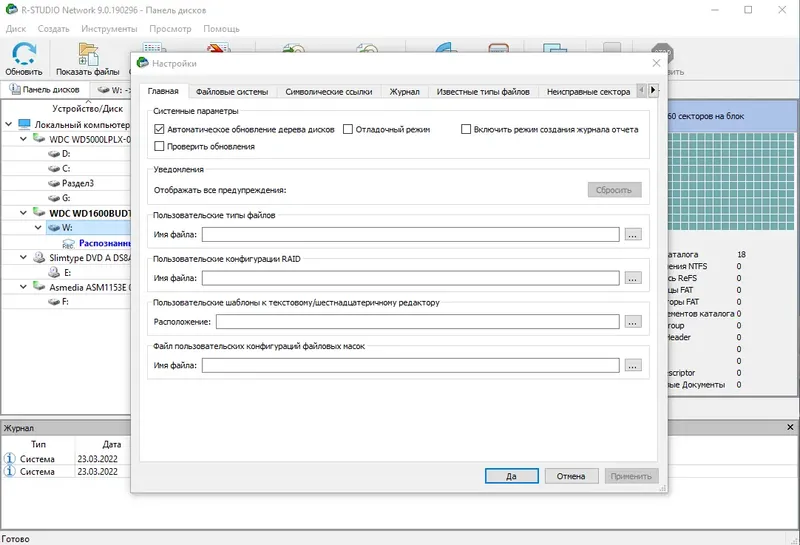Confirm settings with Да button
This screenshot has width=800, height=545.
click(511, 476)
